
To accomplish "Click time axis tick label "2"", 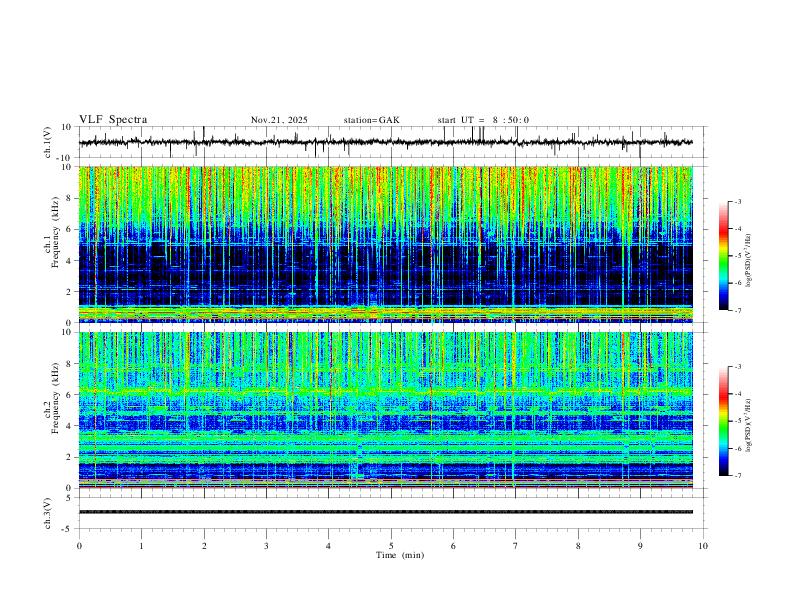I will click(204, 546).
